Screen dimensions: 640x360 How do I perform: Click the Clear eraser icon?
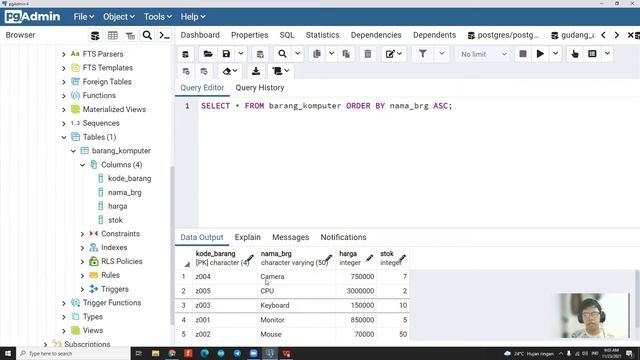(x=227, y=71)
